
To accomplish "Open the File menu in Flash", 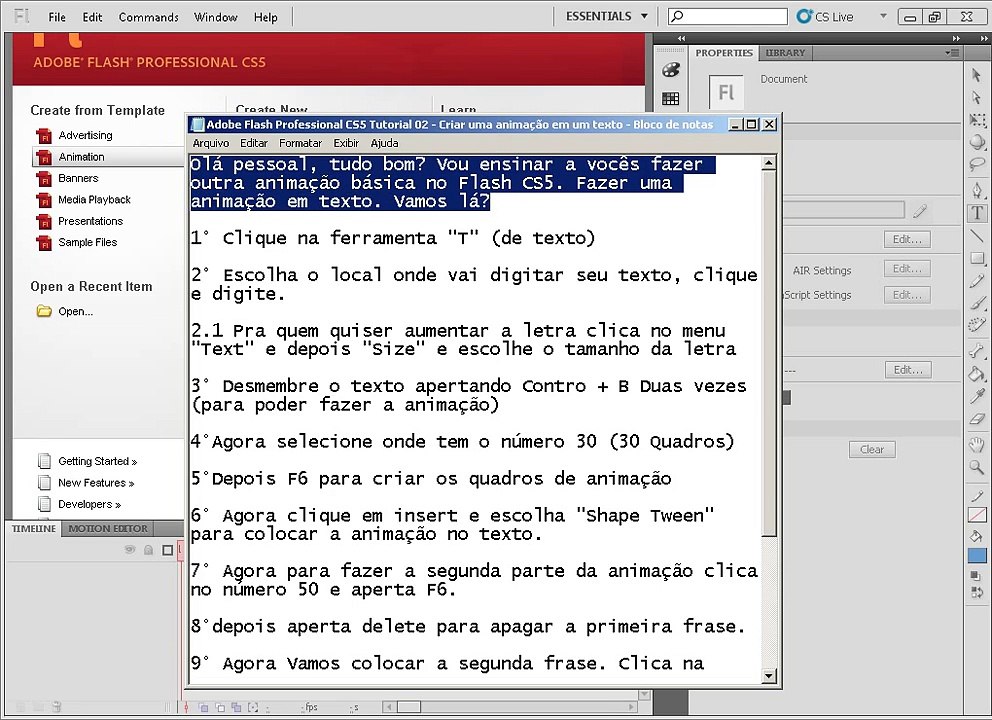I will pyautogui.click(x=57, y=17).
